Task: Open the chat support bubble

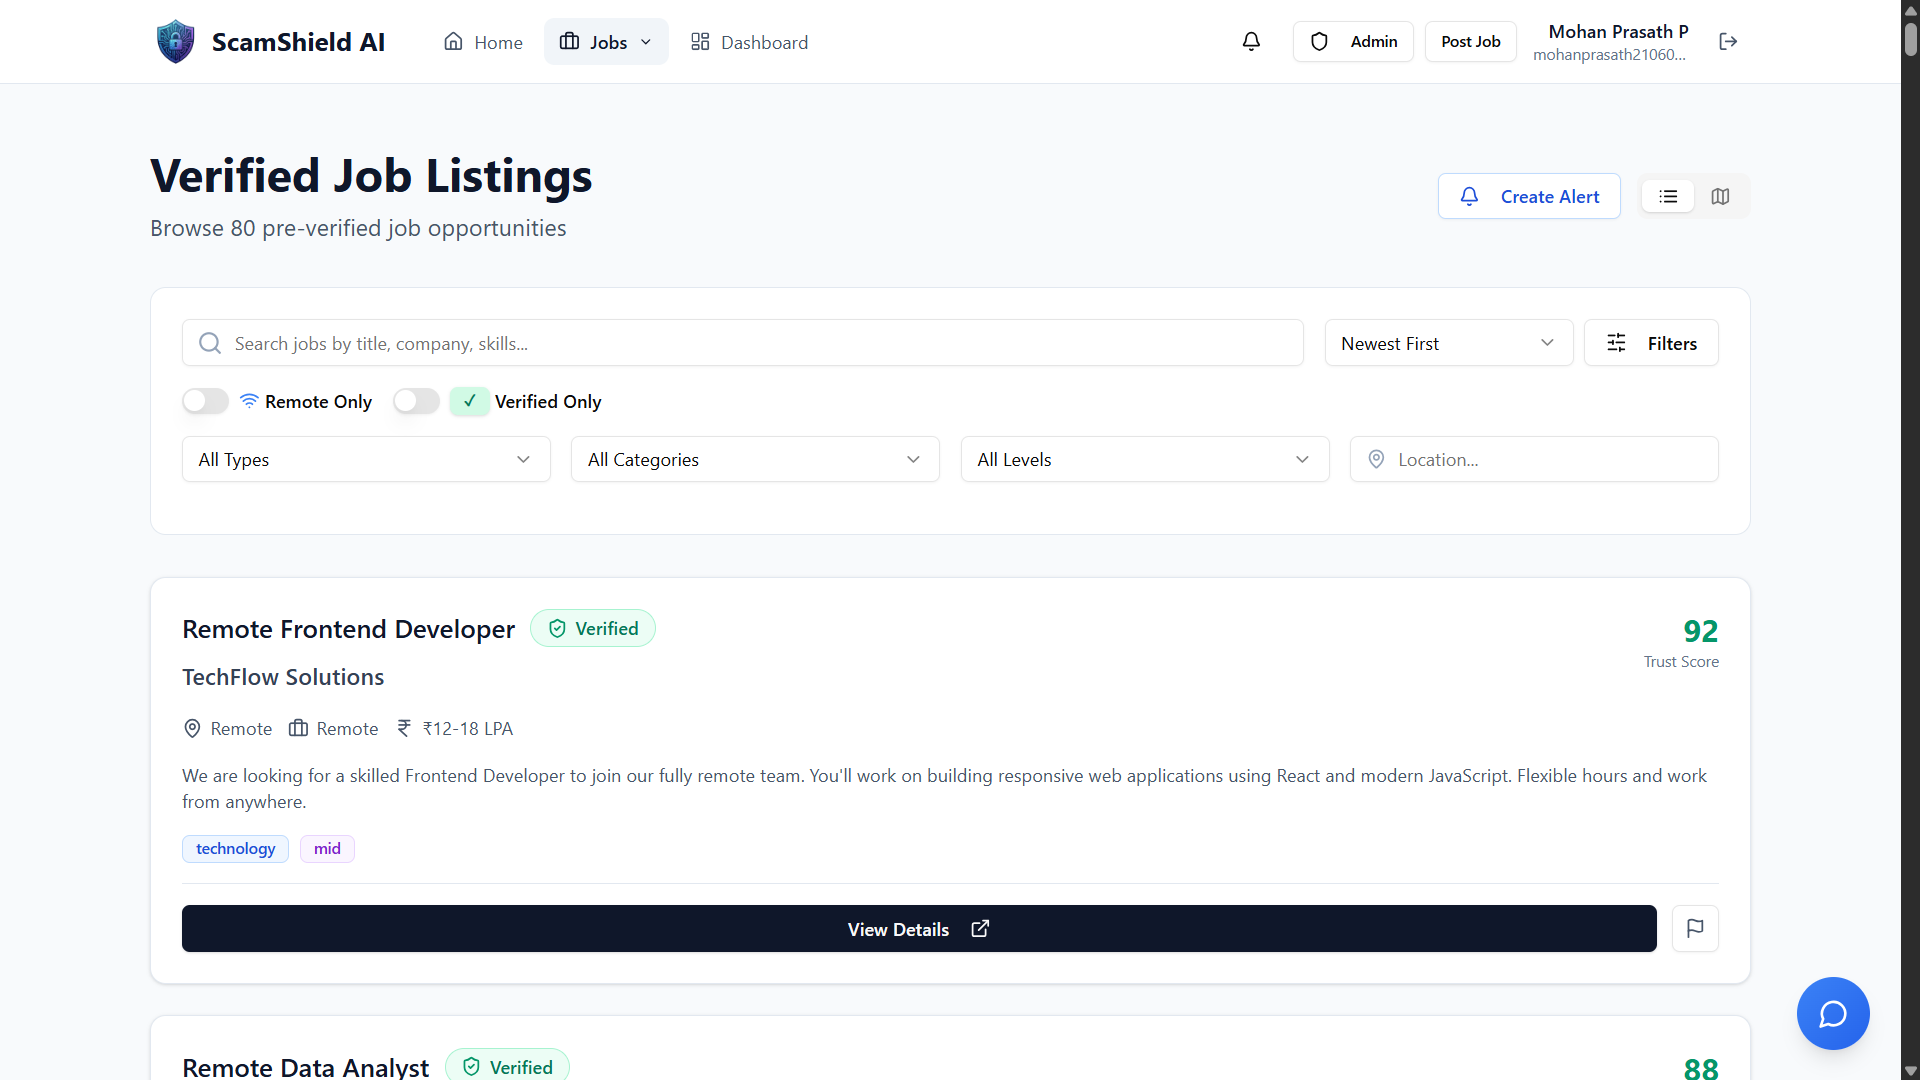Action: pyautogui.click(x=1832, y=1014)
